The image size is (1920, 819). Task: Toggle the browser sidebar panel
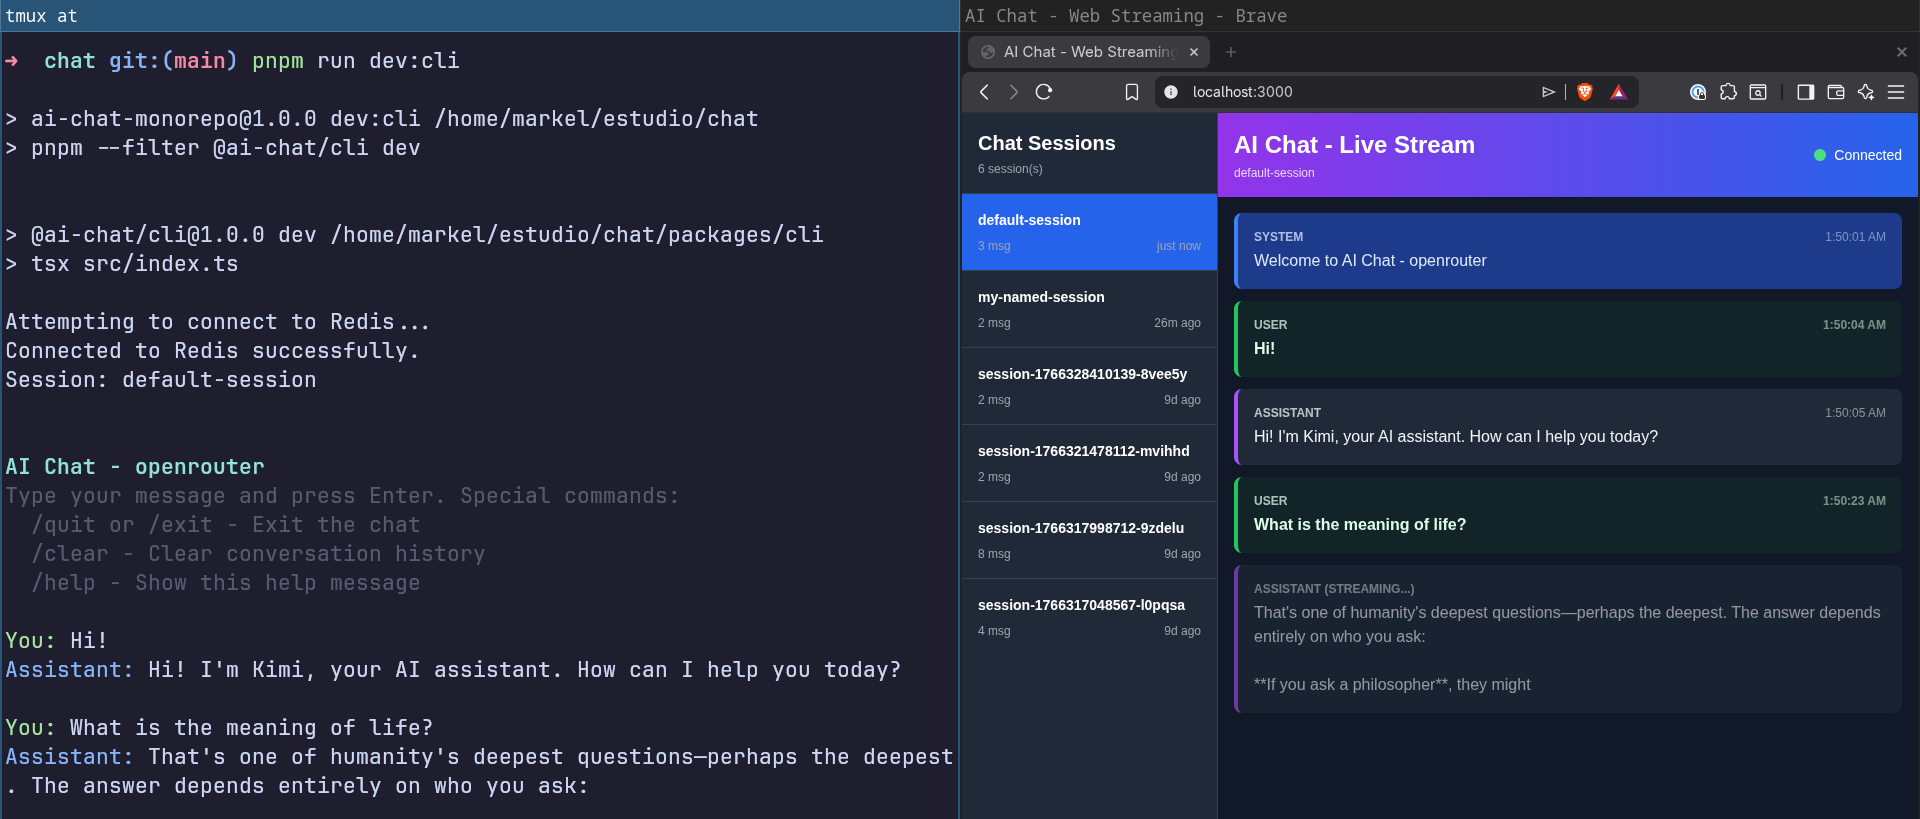coord(1805,92)
